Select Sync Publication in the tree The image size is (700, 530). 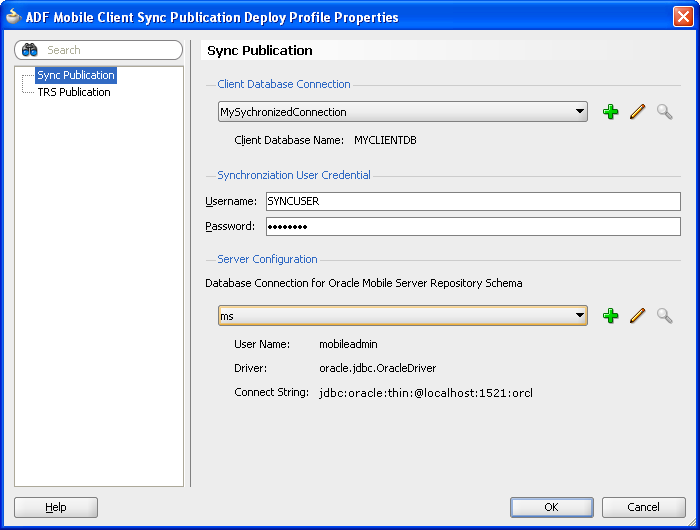pos(76,75)
